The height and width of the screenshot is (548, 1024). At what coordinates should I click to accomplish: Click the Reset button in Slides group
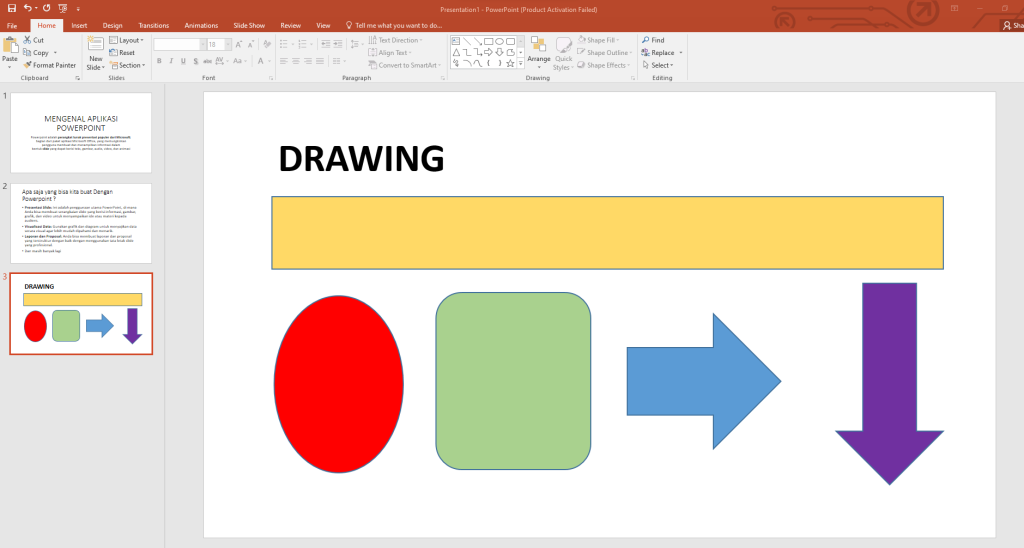pos(123,53)
